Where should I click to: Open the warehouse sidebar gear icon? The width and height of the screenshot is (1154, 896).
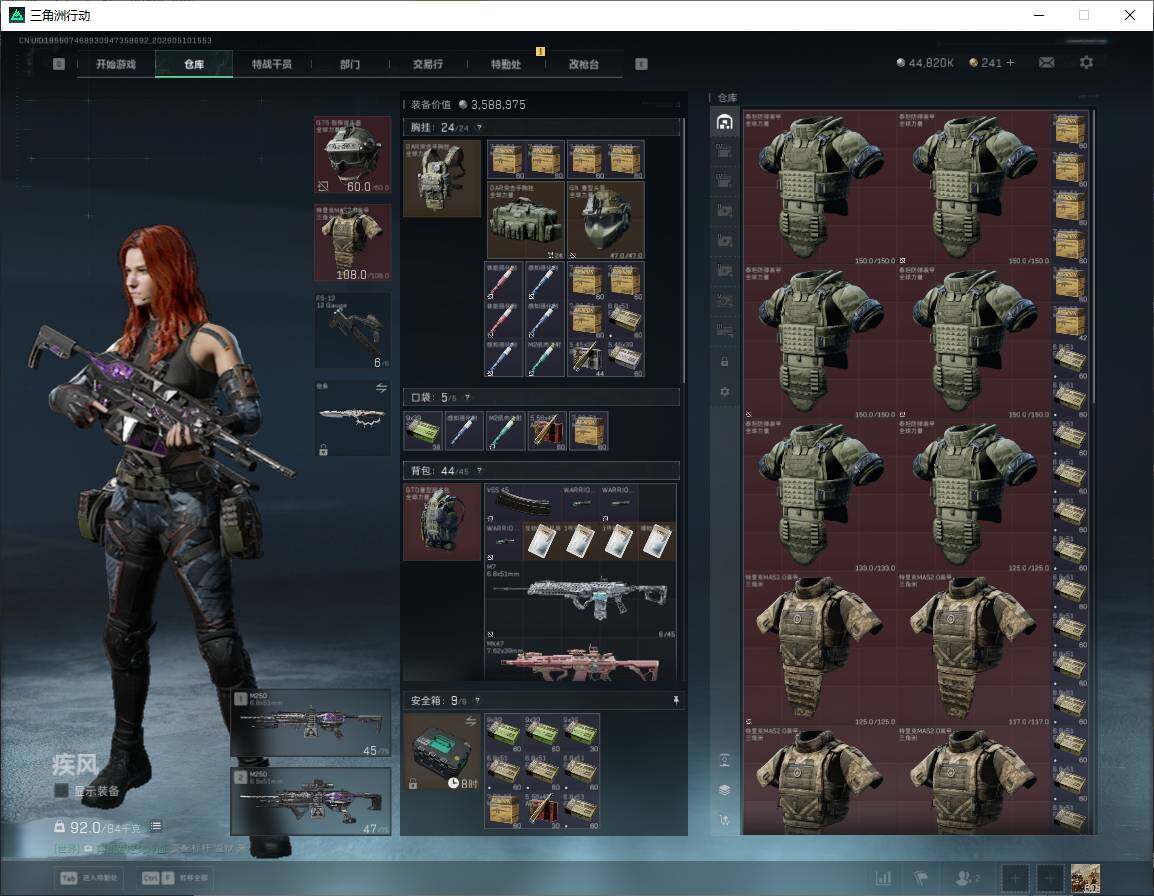click(x=724, y=392)
